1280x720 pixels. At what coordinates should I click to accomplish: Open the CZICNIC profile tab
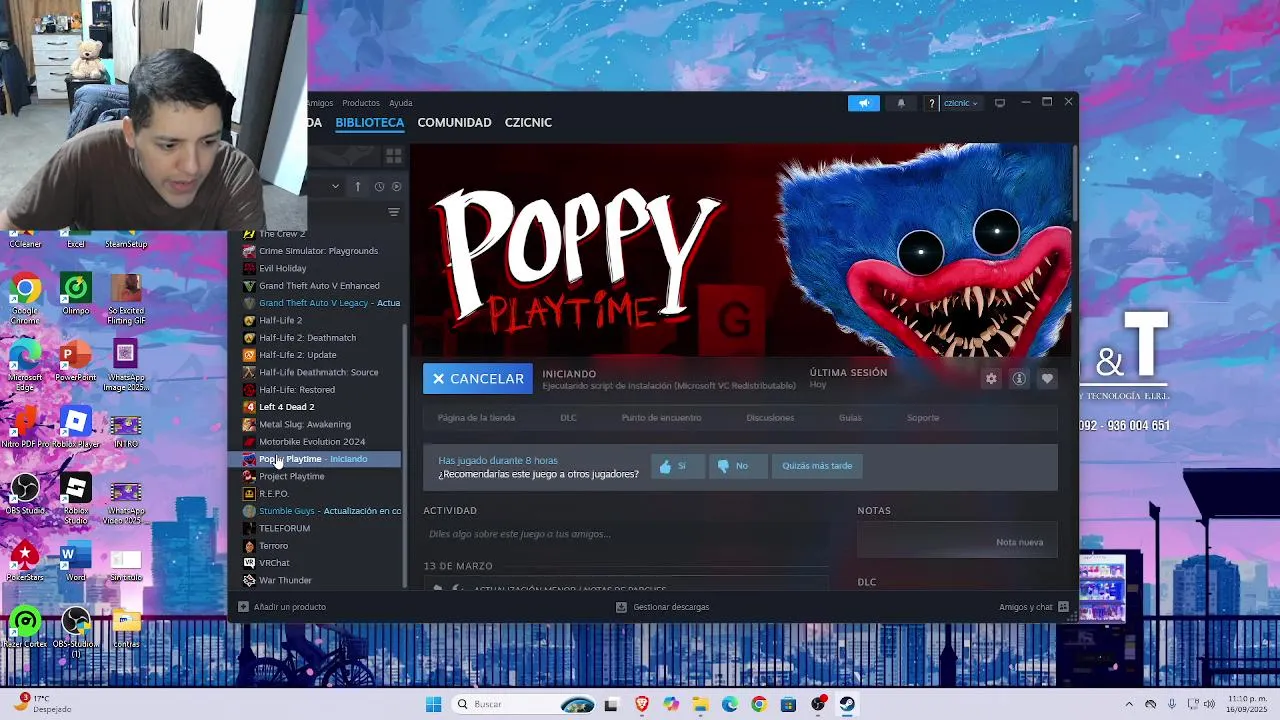point(528,122)
